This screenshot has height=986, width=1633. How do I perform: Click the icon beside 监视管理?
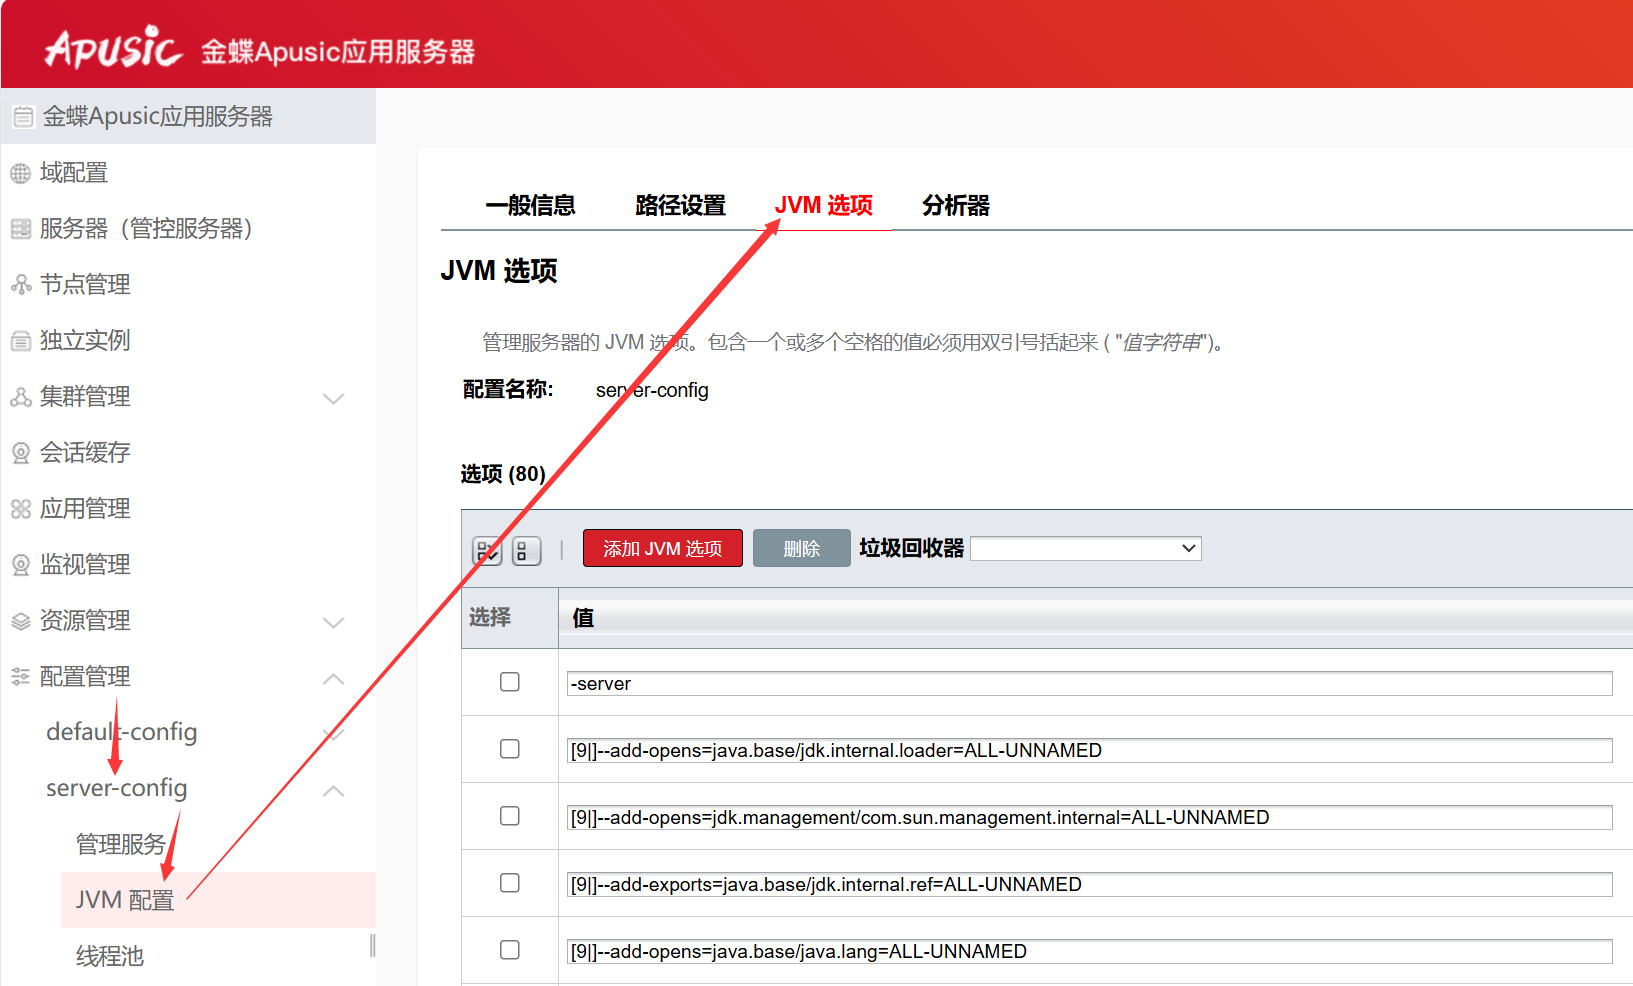(21, 565)
